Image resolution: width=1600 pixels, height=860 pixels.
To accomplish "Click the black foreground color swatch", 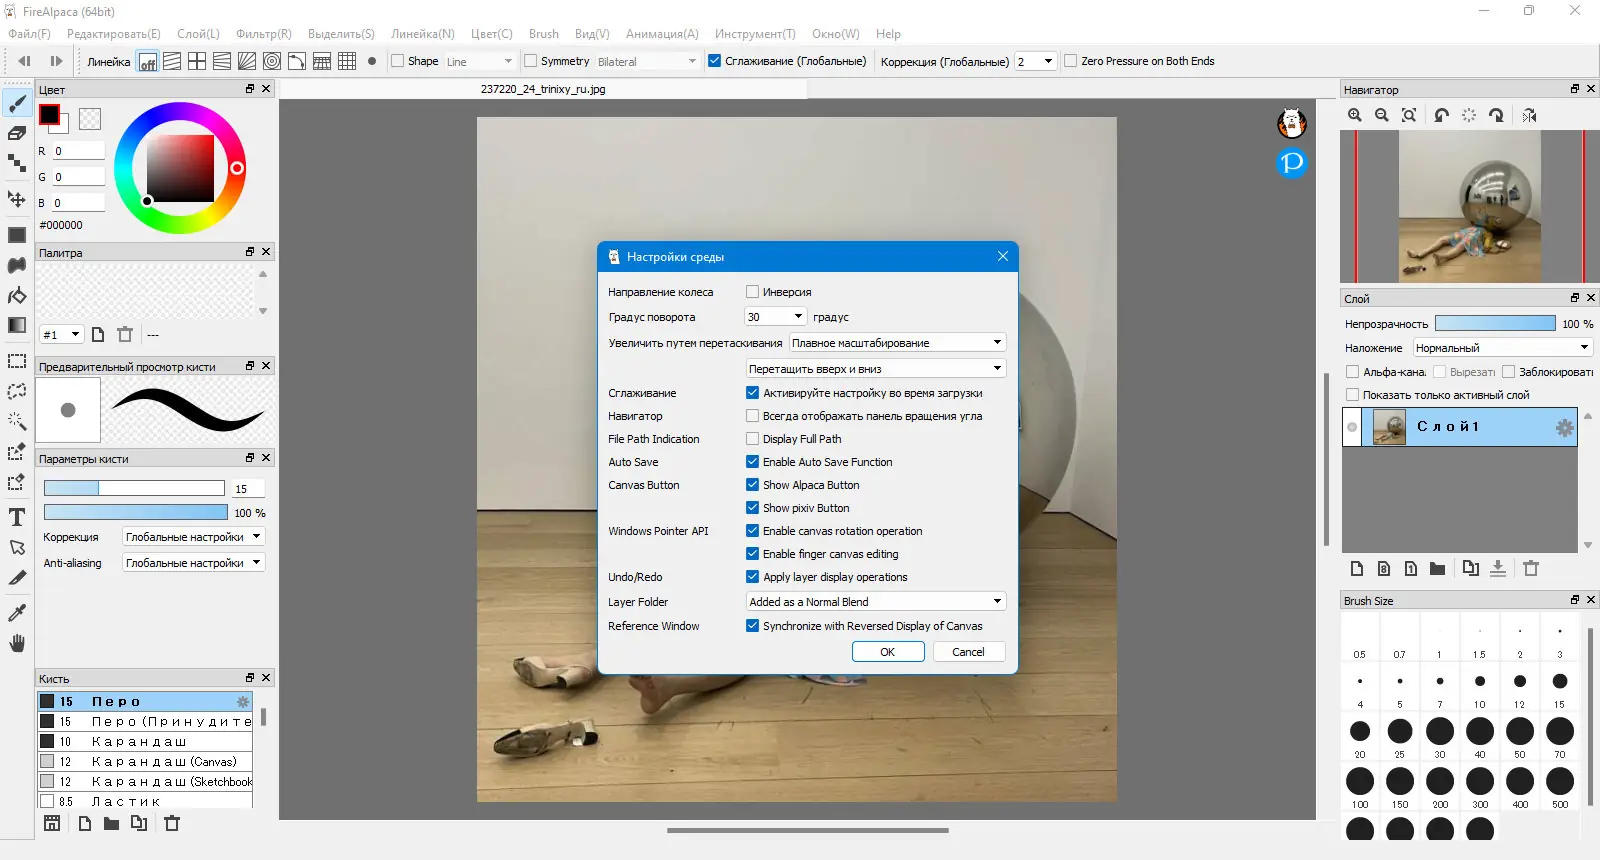I will tap(49, 115).
